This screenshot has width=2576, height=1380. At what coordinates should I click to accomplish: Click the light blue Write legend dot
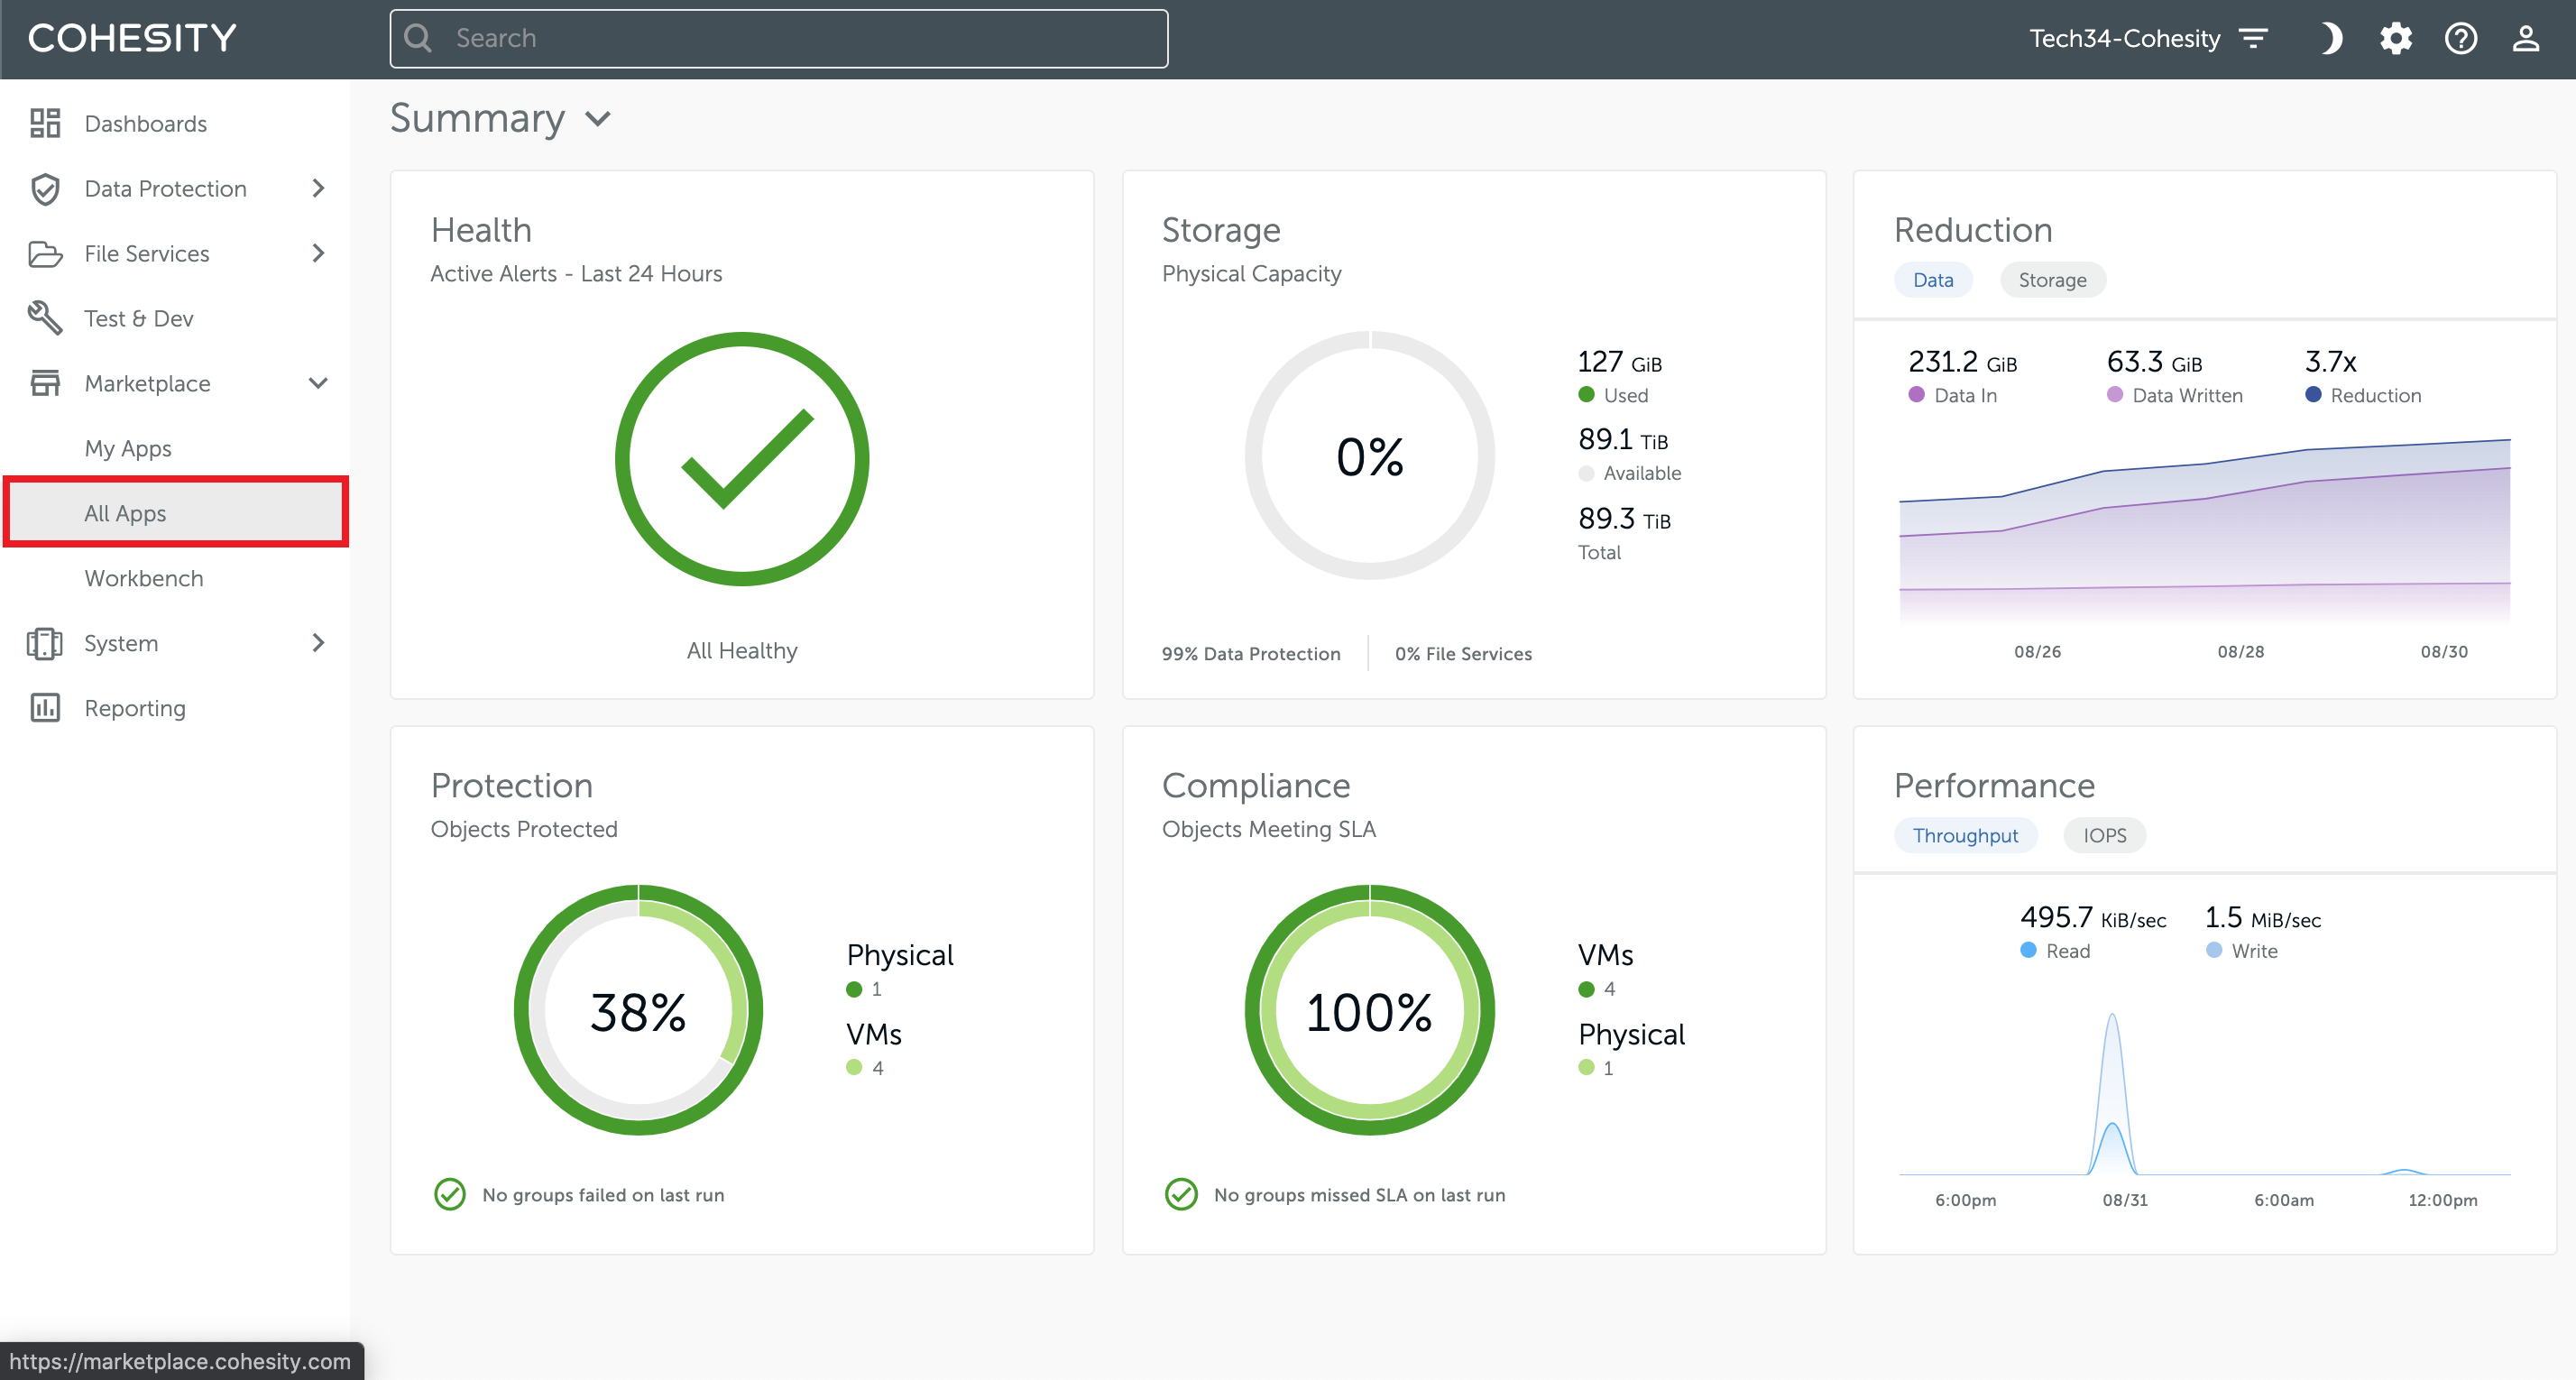click(x=2214, y=949)
